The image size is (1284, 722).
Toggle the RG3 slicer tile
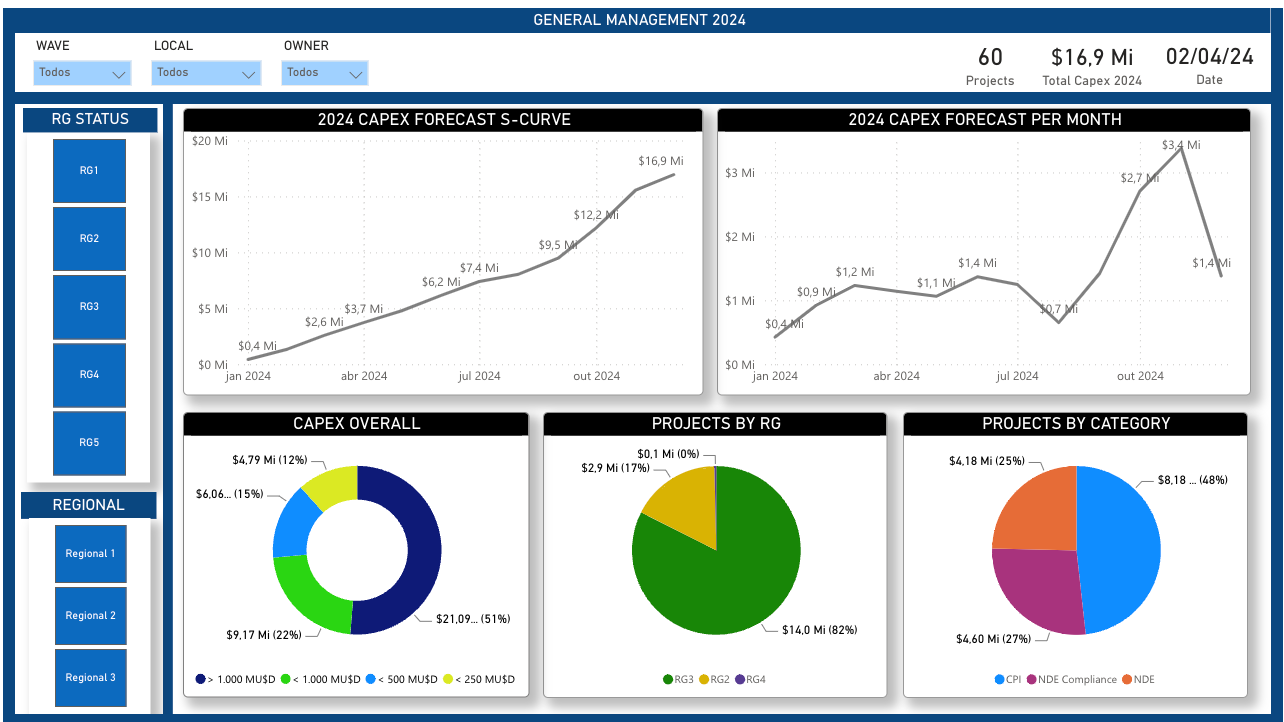click(89, 307)
